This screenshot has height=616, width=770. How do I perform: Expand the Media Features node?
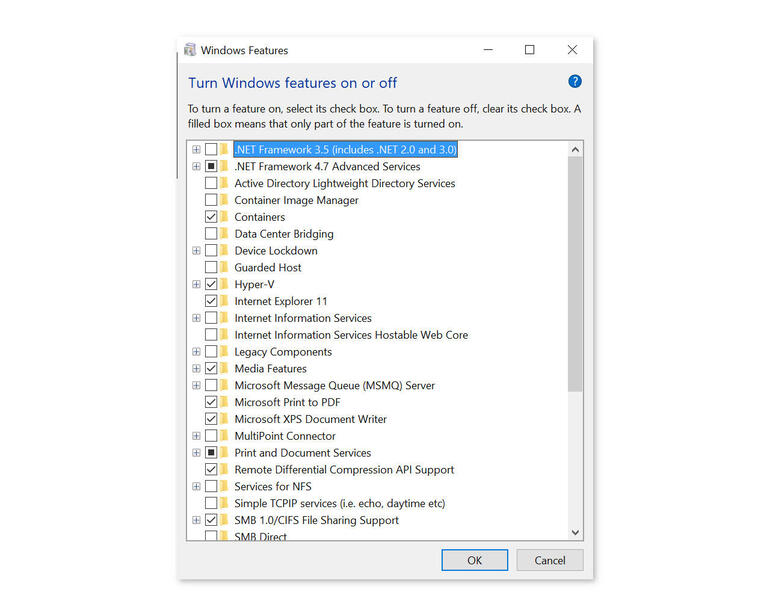196,368
